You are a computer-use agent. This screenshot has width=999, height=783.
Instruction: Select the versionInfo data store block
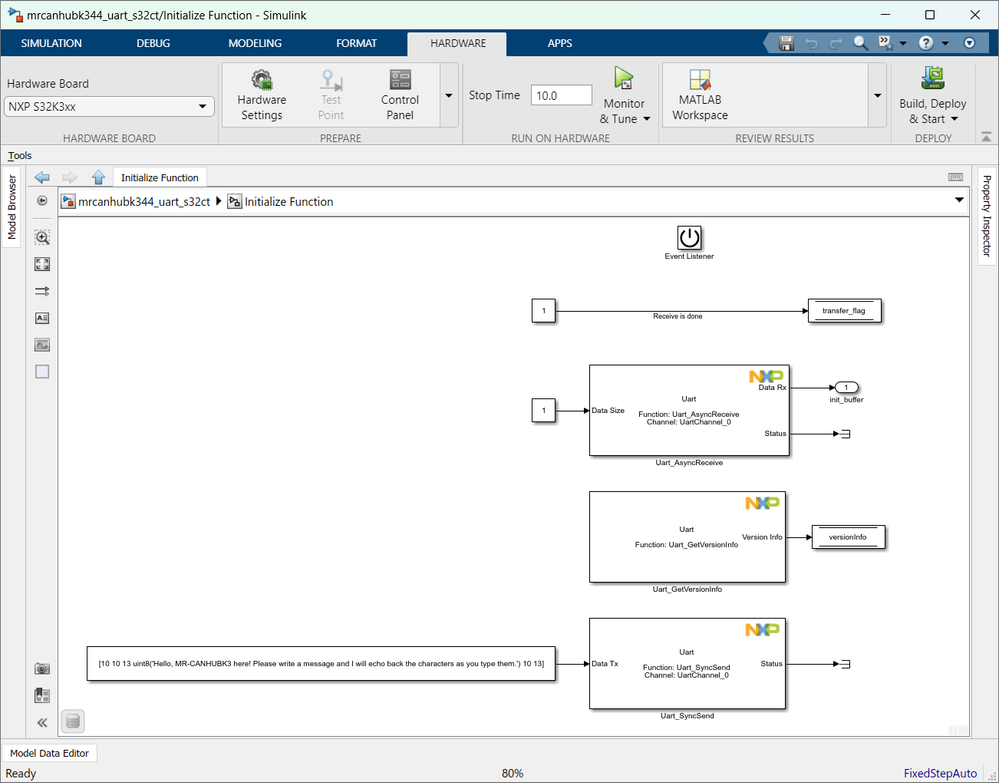(x=848, y=537)
